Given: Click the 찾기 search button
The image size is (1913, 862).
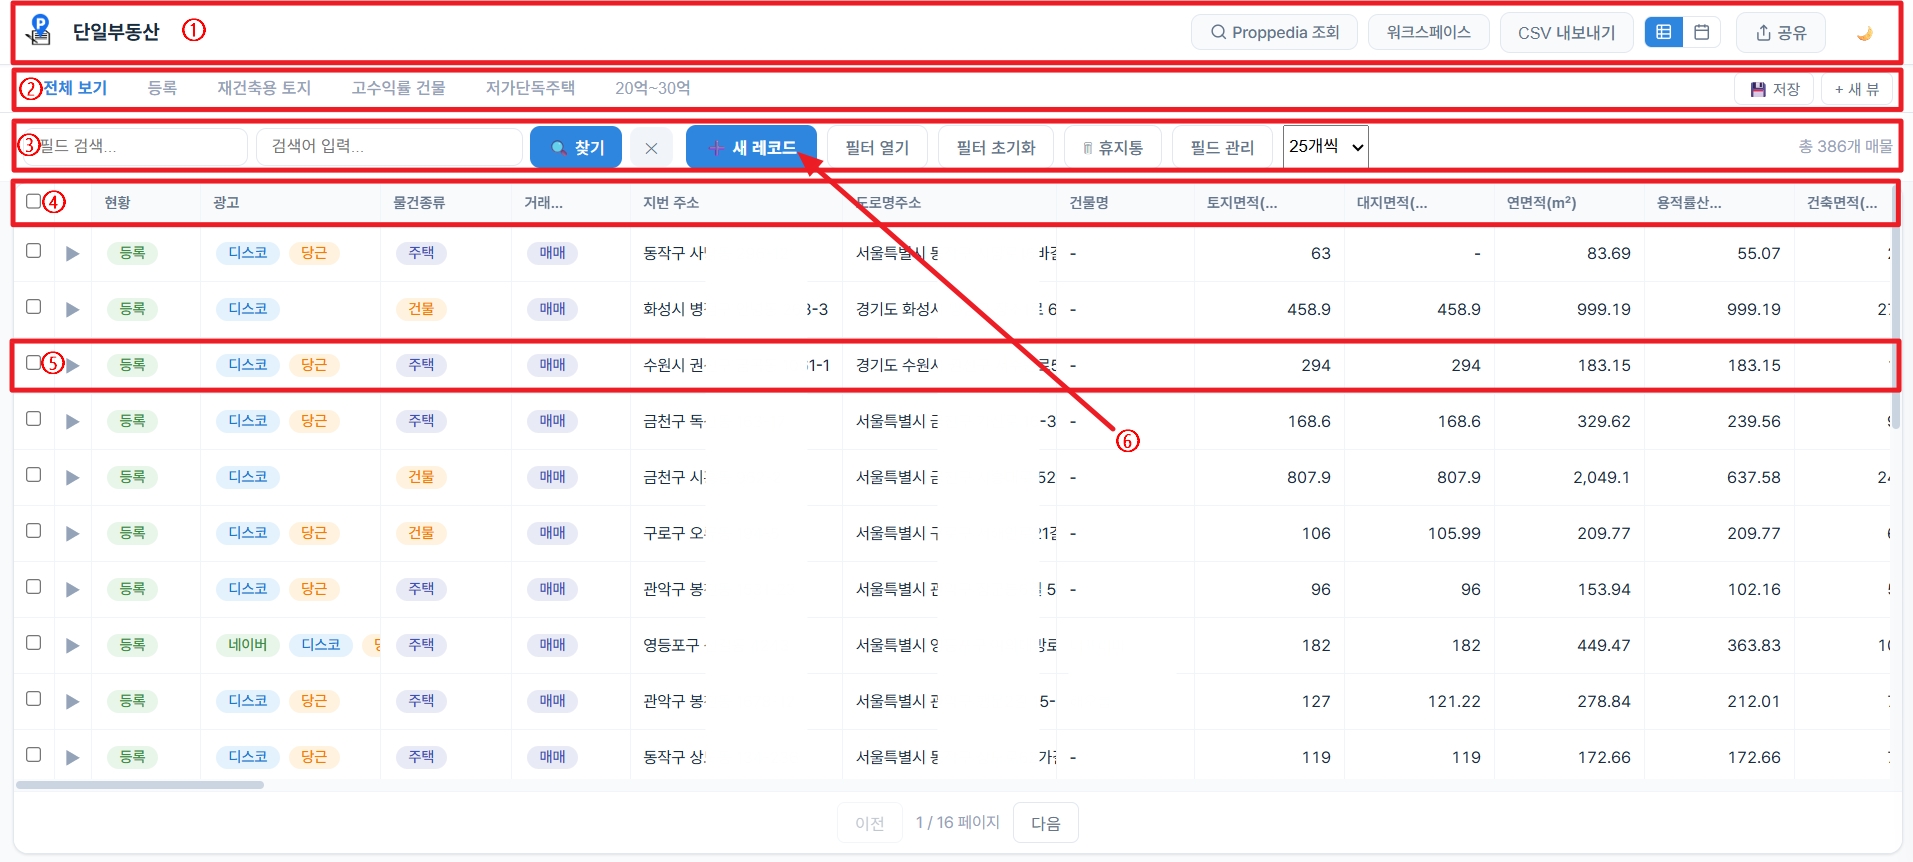Looking at the screenshot, I should point(576,147).
